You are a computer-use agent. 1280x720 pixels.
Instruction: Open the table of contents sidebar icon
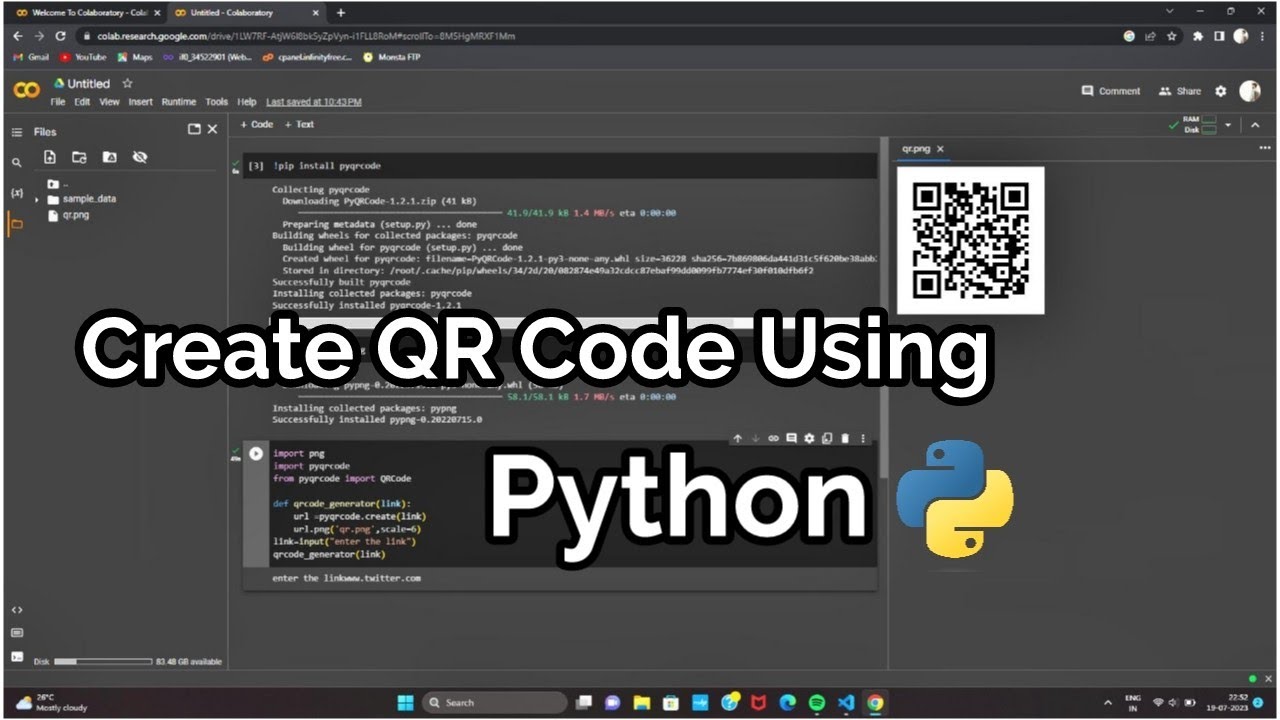click(x=17, y=131)
